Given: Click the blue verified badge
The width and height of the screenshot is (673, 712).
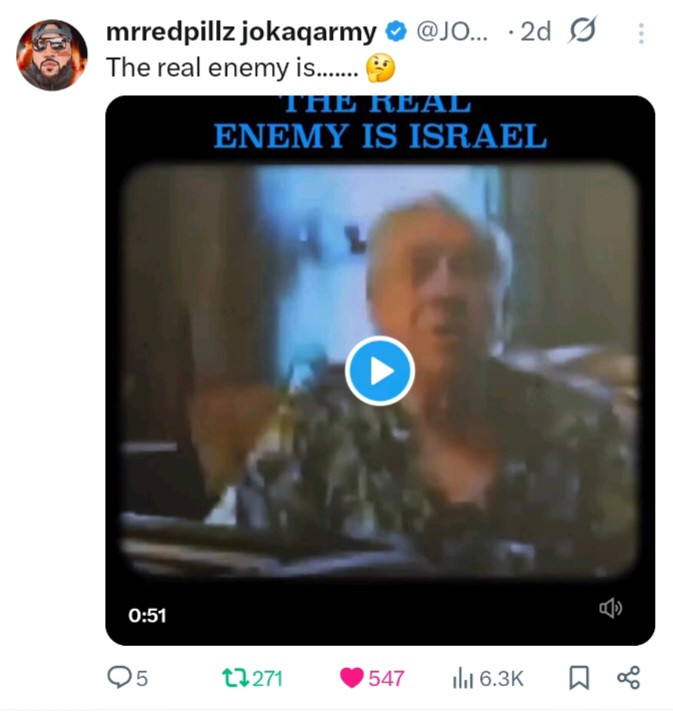Looking at the screenshot, I should [396, 32].
